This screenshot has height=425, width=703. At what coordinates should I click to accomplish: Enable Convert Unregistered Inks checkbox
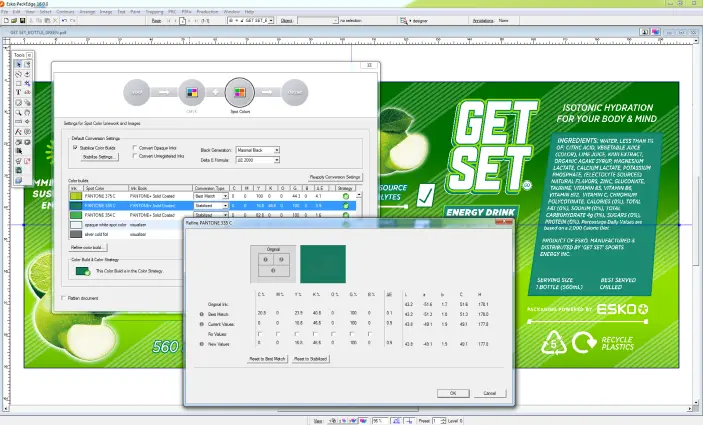pos(135,156)
